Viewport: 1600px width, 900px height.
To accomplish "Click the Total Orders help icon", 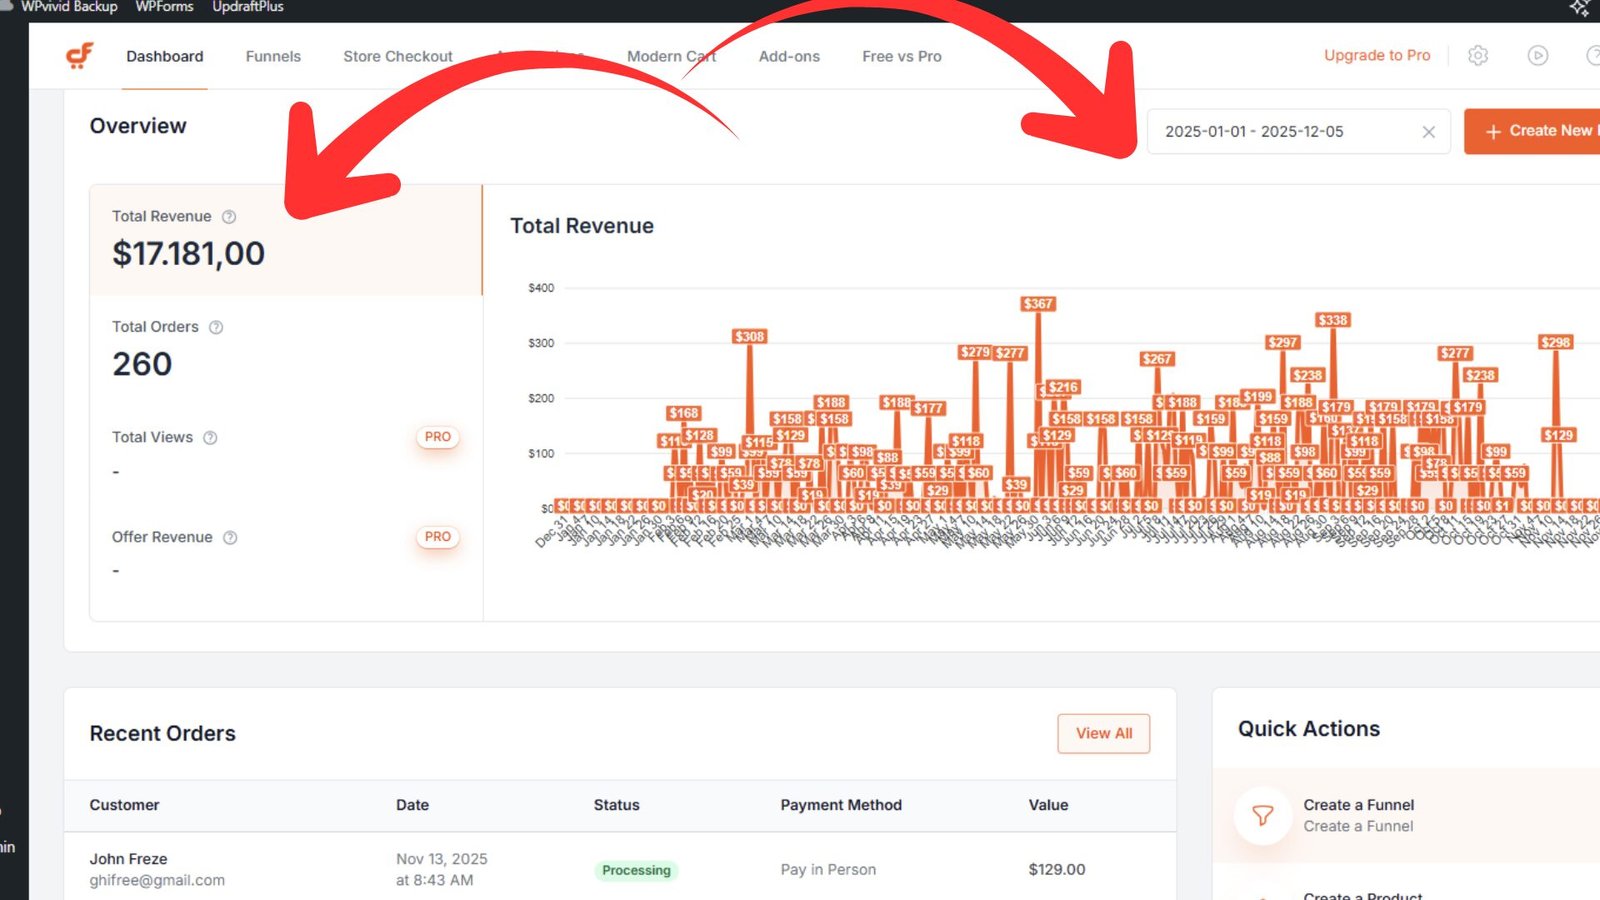I will pos(216,327).
